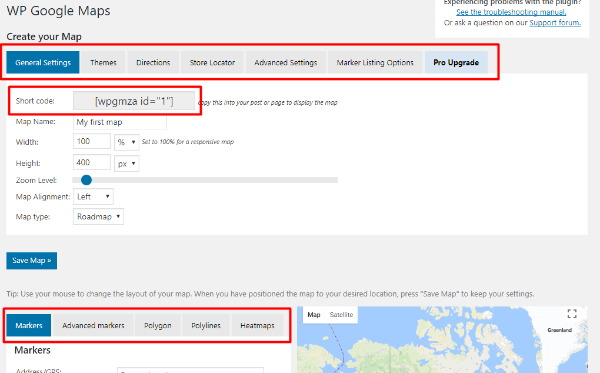
Task: Open the Advanced Settings tab
Action: (x=286, y=62)
